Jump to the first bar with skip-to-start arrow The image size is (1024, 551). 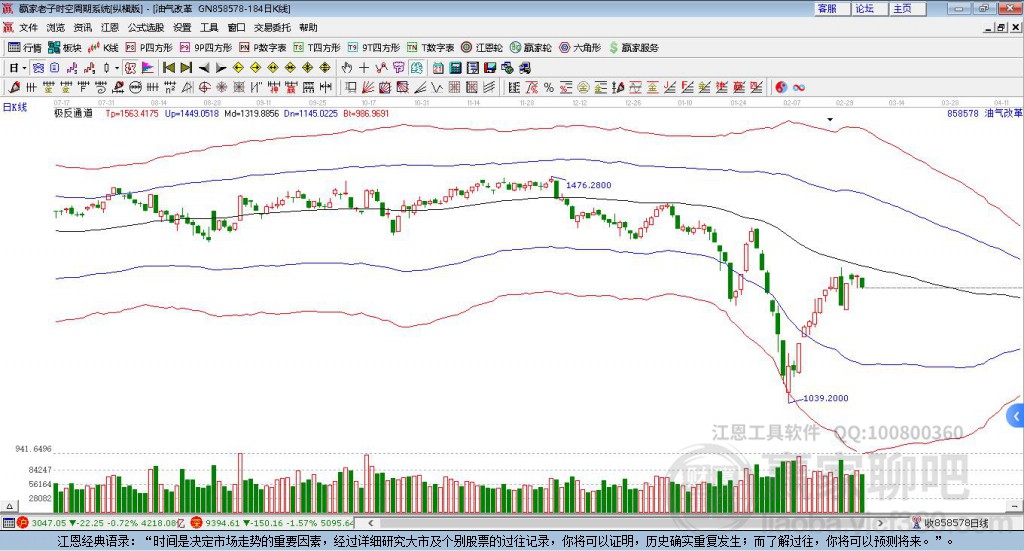coord(169,68)
